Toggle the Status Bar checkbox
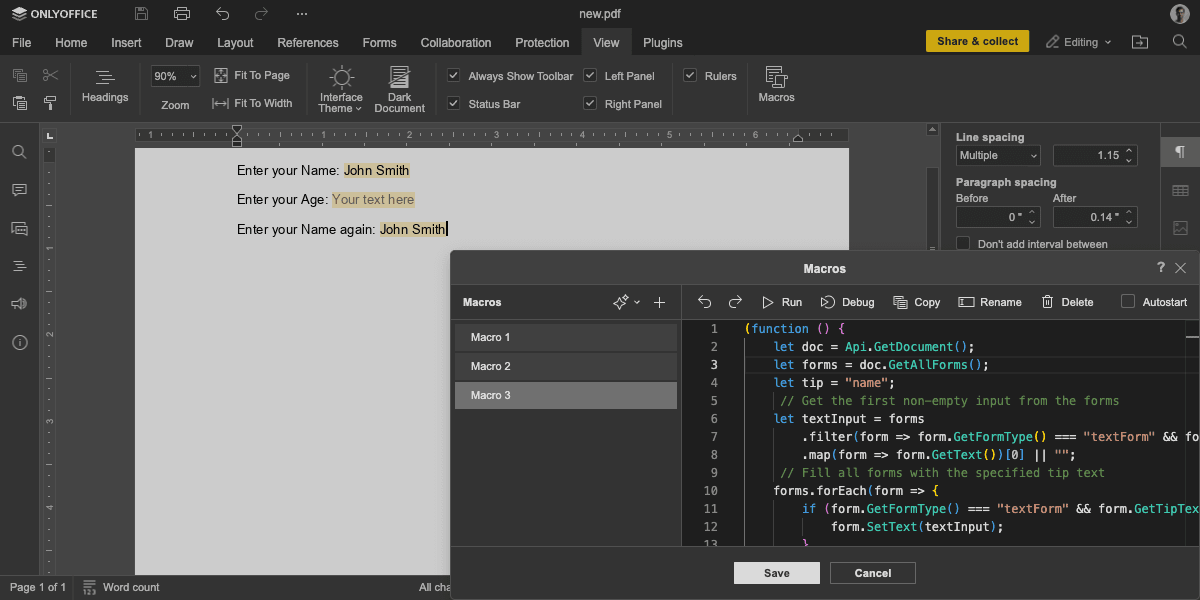The width and height of the screenshot is (1200, 600). [x=454, y=103]
